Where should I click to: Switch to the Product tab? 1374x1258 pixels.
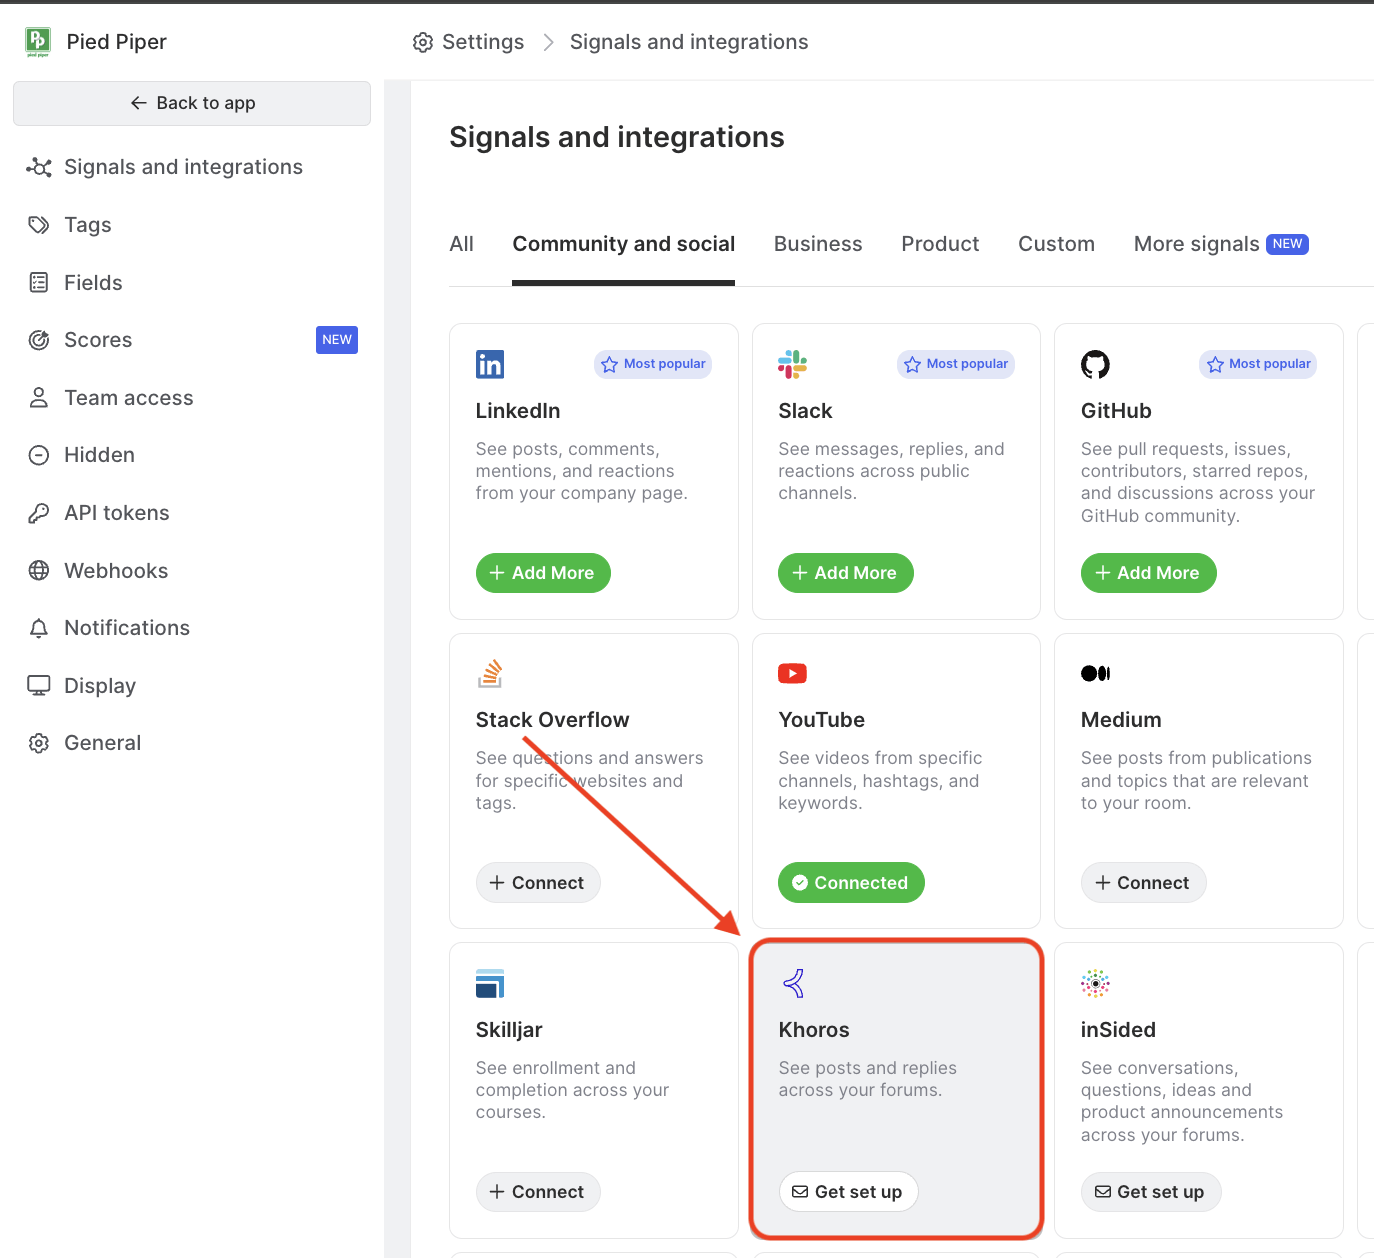tap(940, 244)
